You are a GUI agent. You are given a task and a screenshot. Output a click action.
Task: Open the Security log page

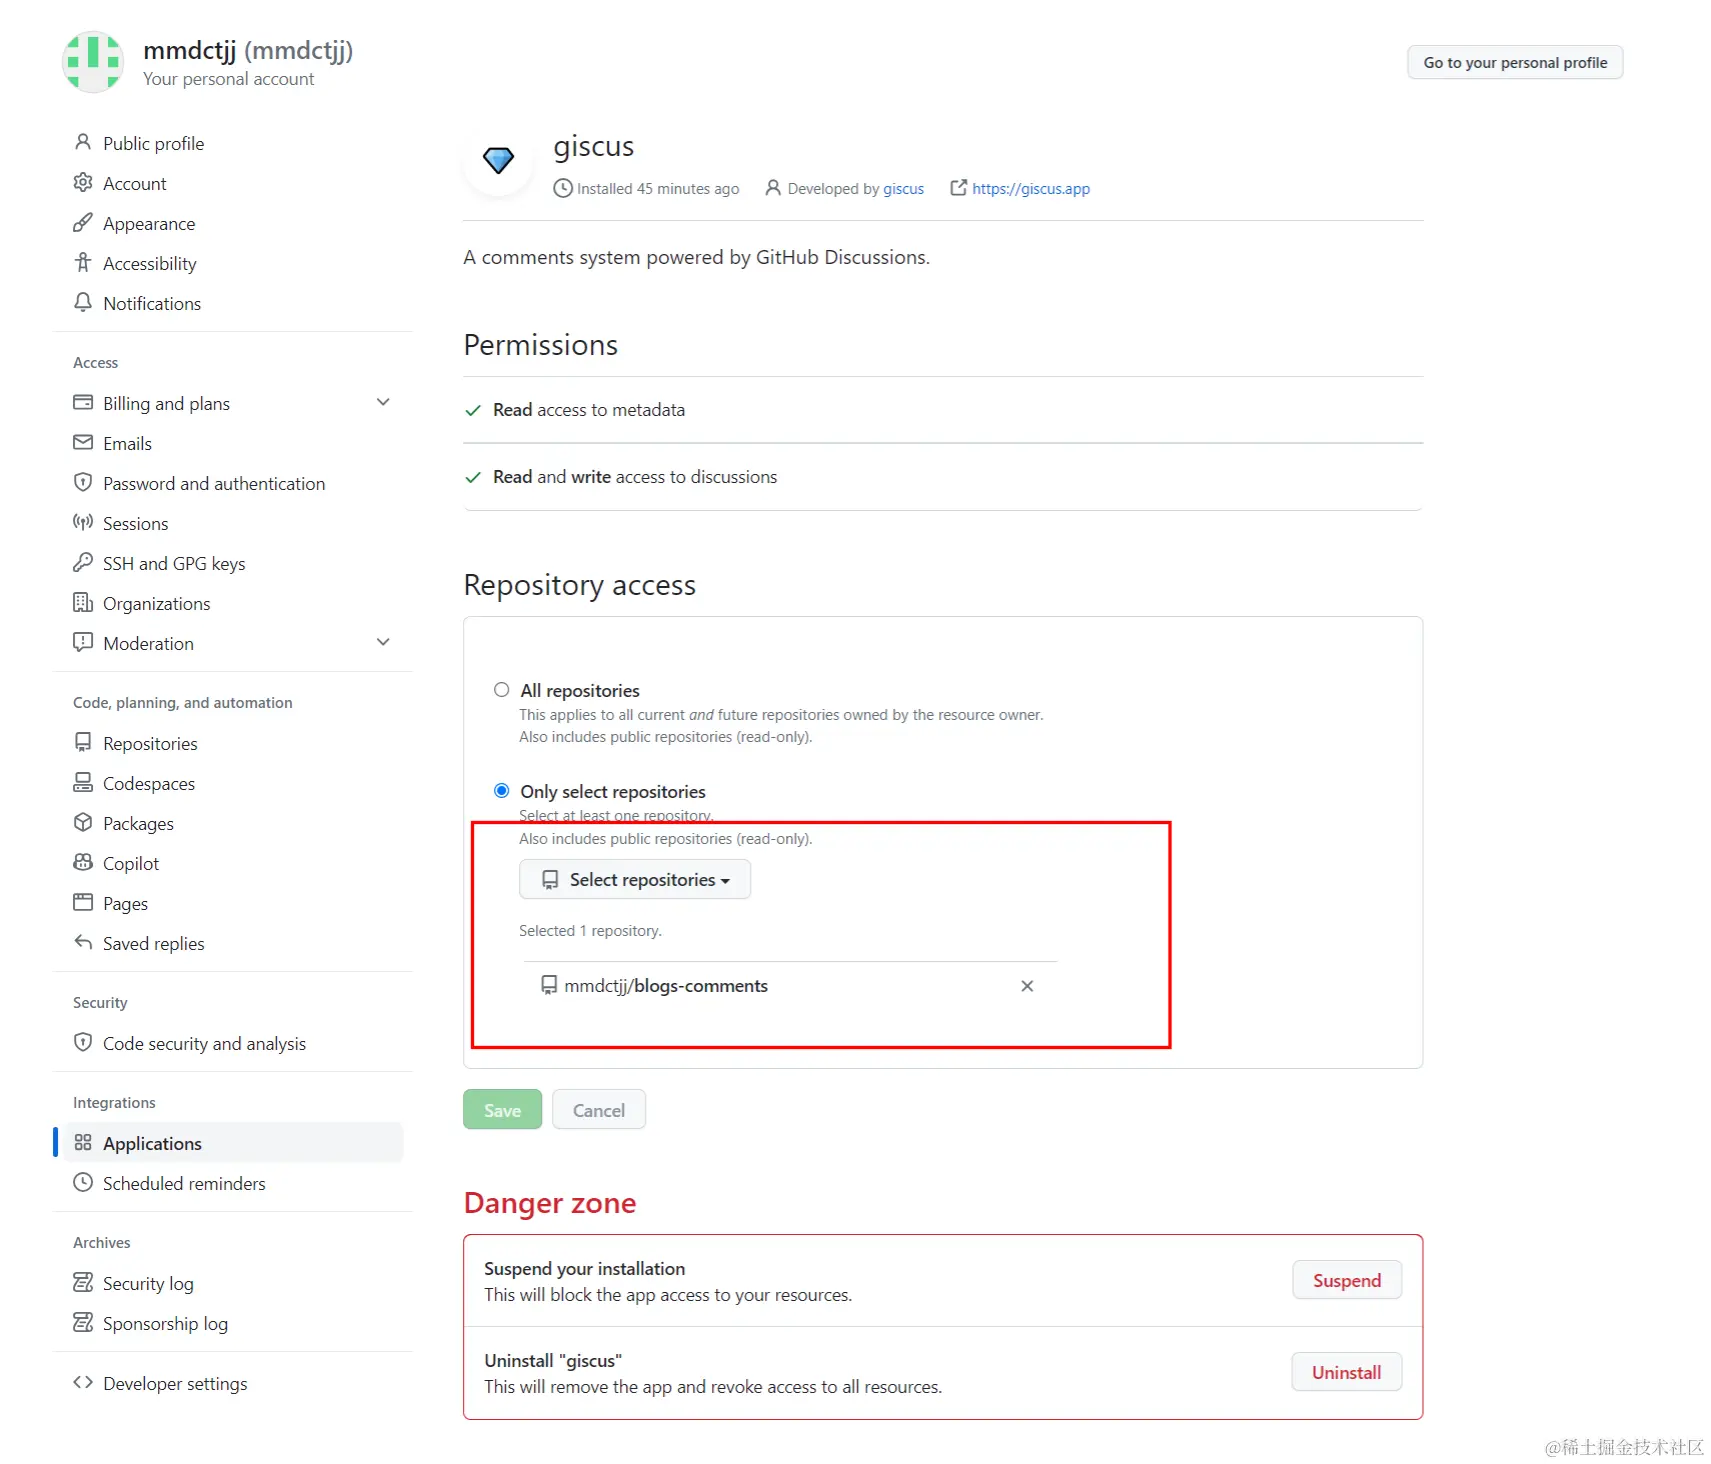pyautogui.click(x=148, y=1283)
